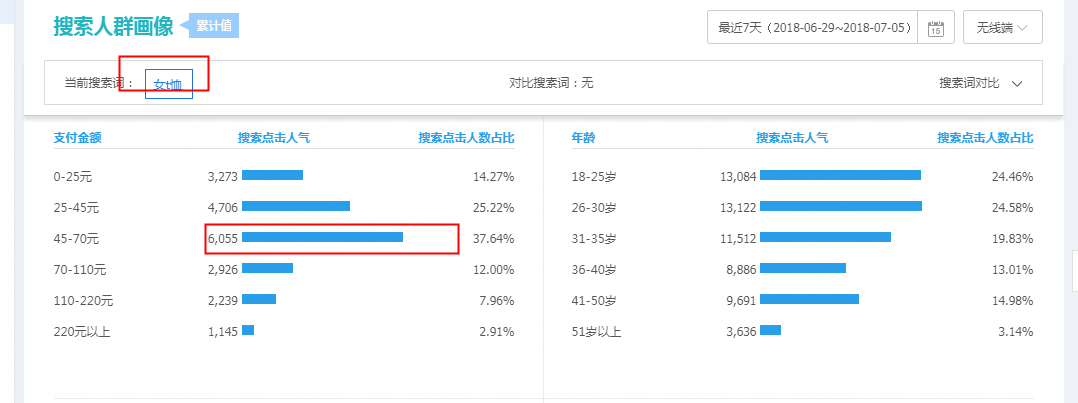Screen dimensions: 1078x403
Task: Select the 0-25元 row label
Action: click(76, 176)
